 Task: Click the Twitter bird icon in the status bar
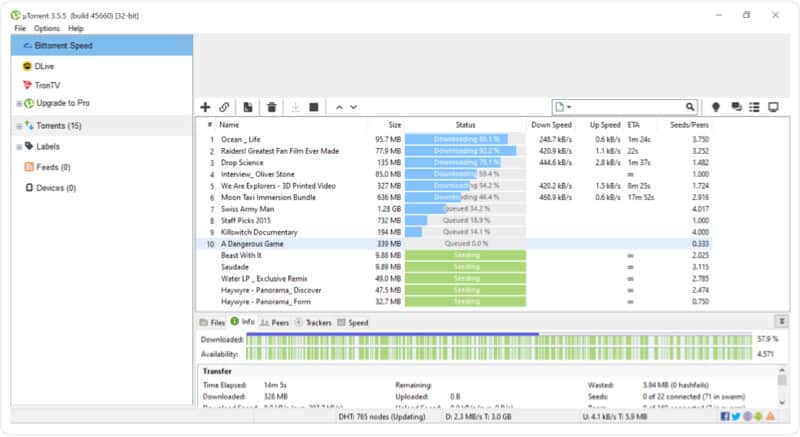pyautogui.click(x=736, y=417)
